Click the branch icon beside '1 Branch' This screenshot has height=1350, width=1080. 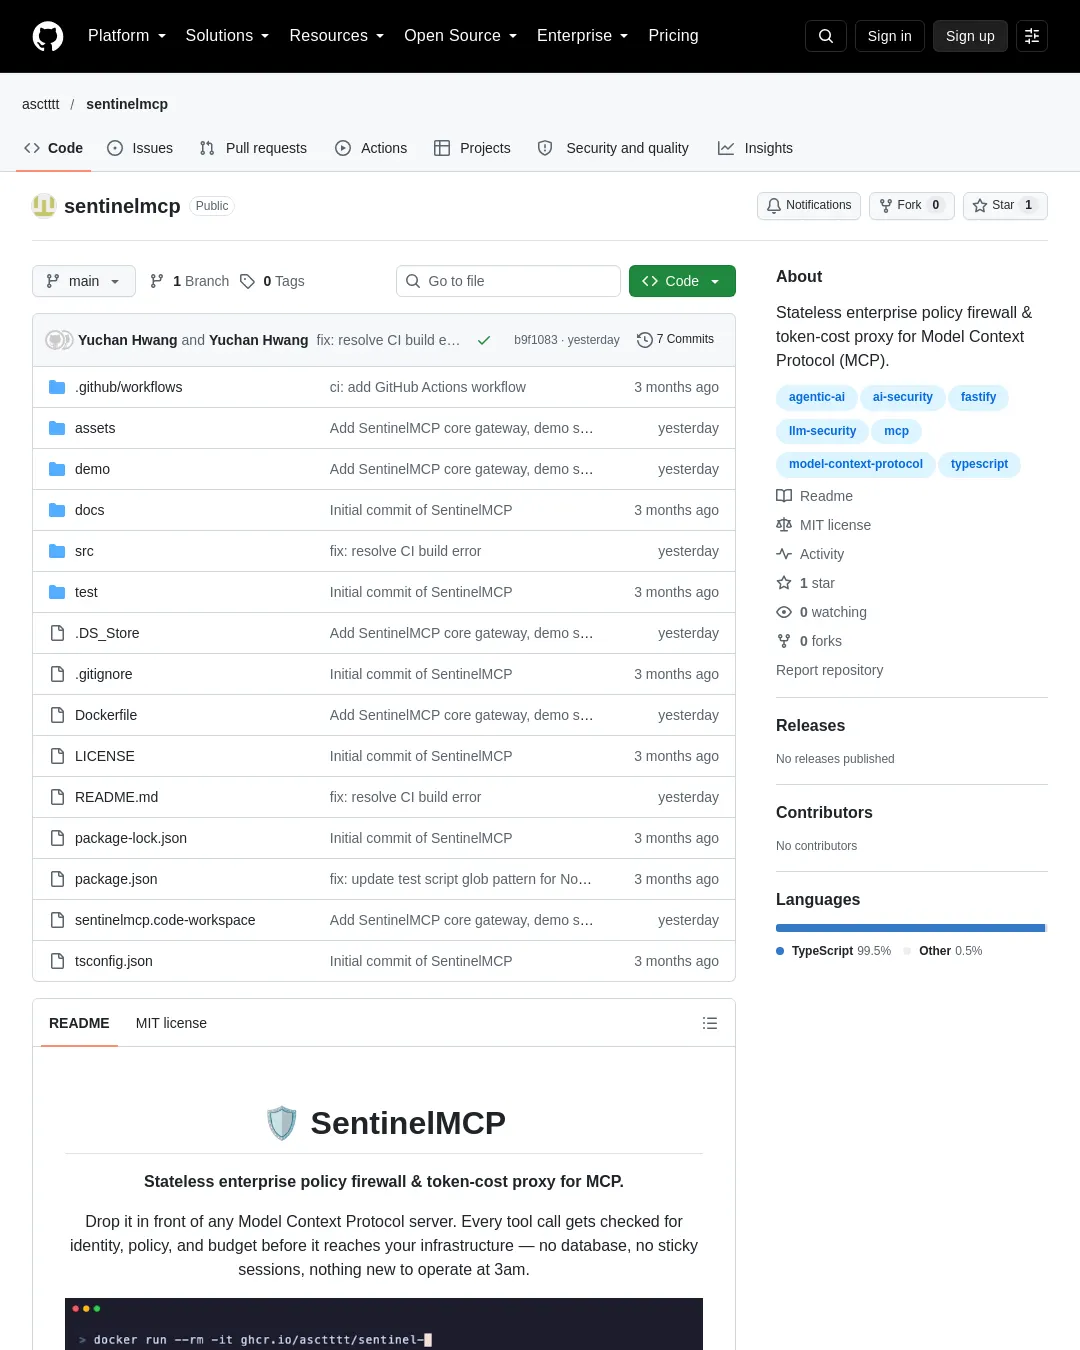click(157, 281)
